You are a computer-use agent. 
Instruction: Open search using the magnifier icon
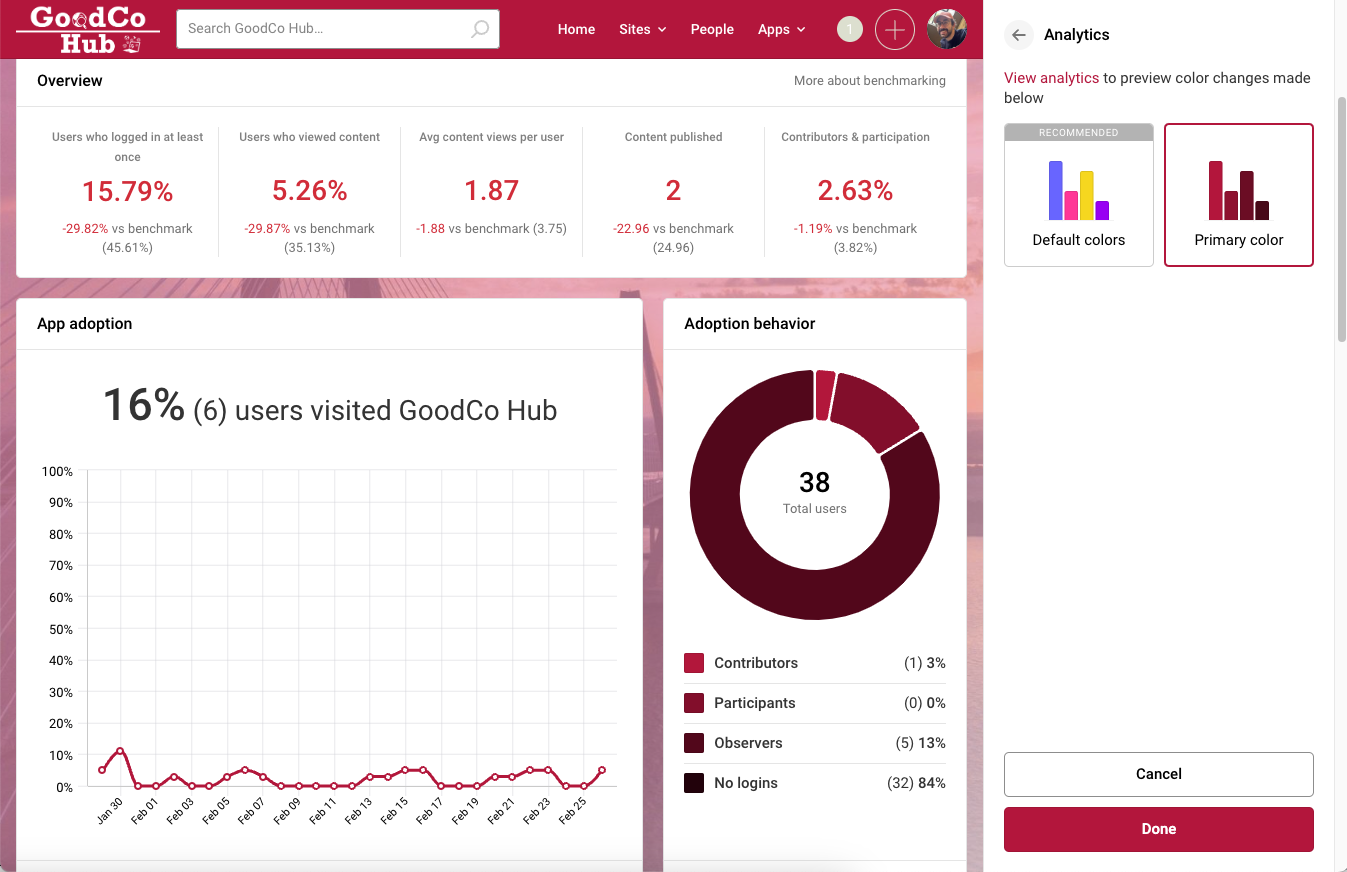coord(478,29)
